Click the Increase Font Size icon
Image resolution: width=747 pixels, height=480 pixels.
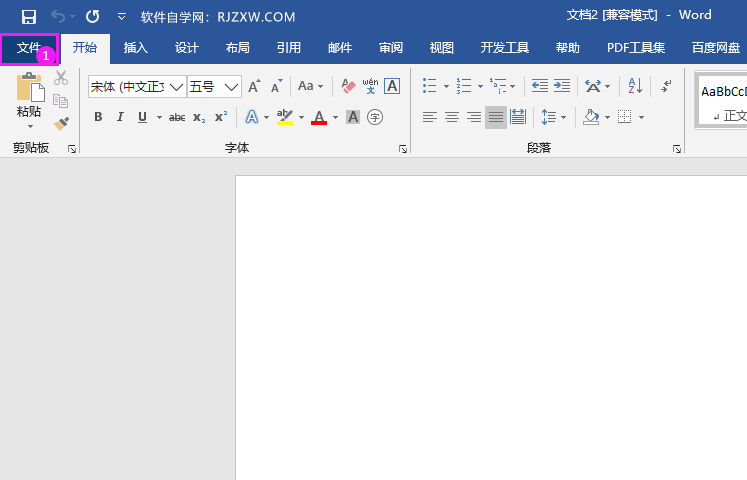254,86
